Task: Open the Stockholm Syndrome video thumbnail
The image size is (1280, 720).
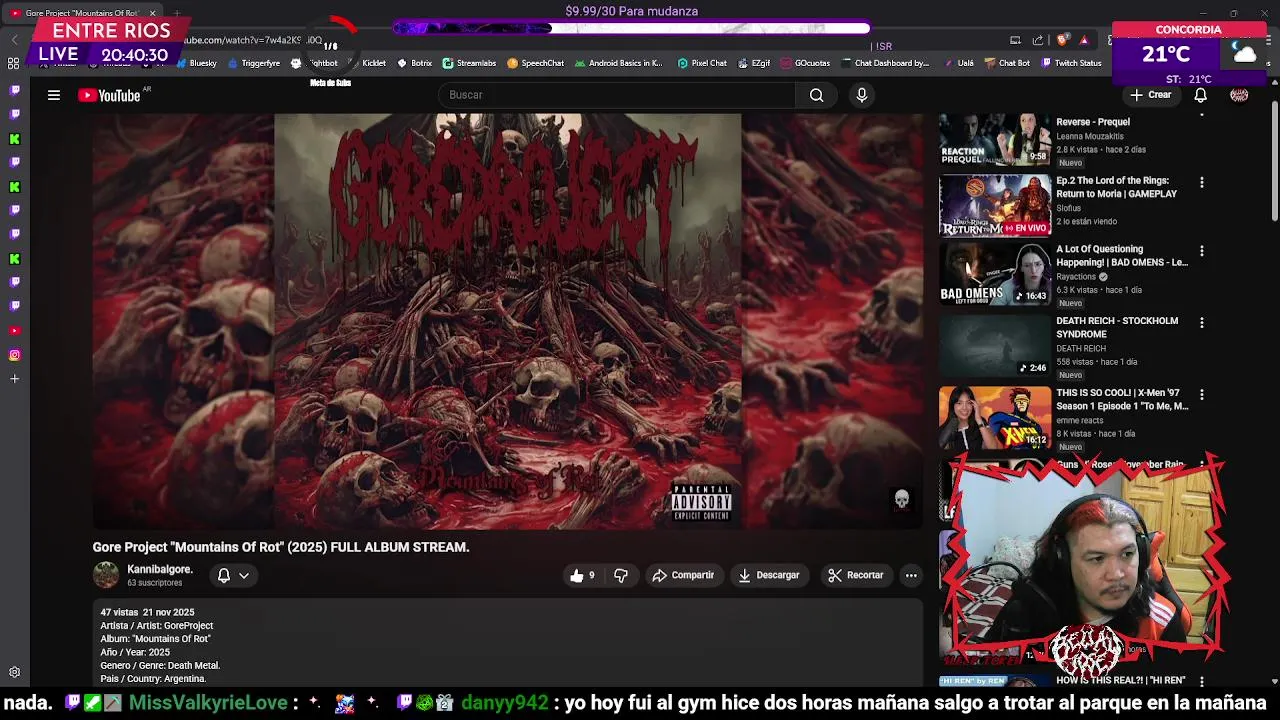Action: coord(995,346)
